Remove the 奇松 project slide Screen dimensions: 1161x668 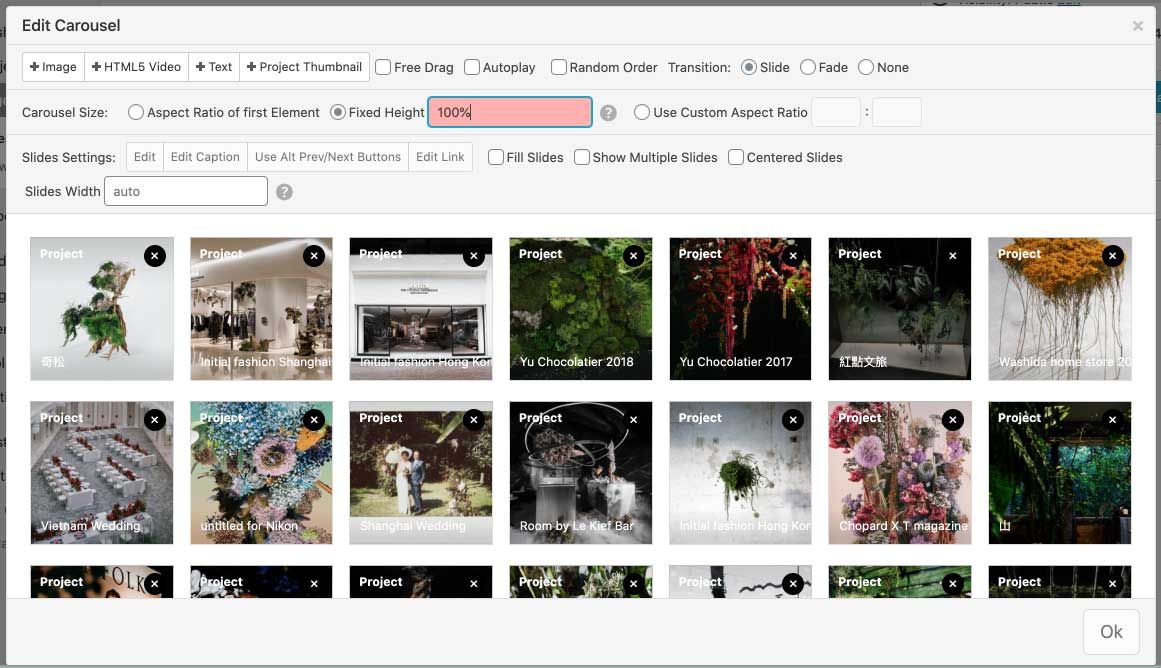pos(154,256)
